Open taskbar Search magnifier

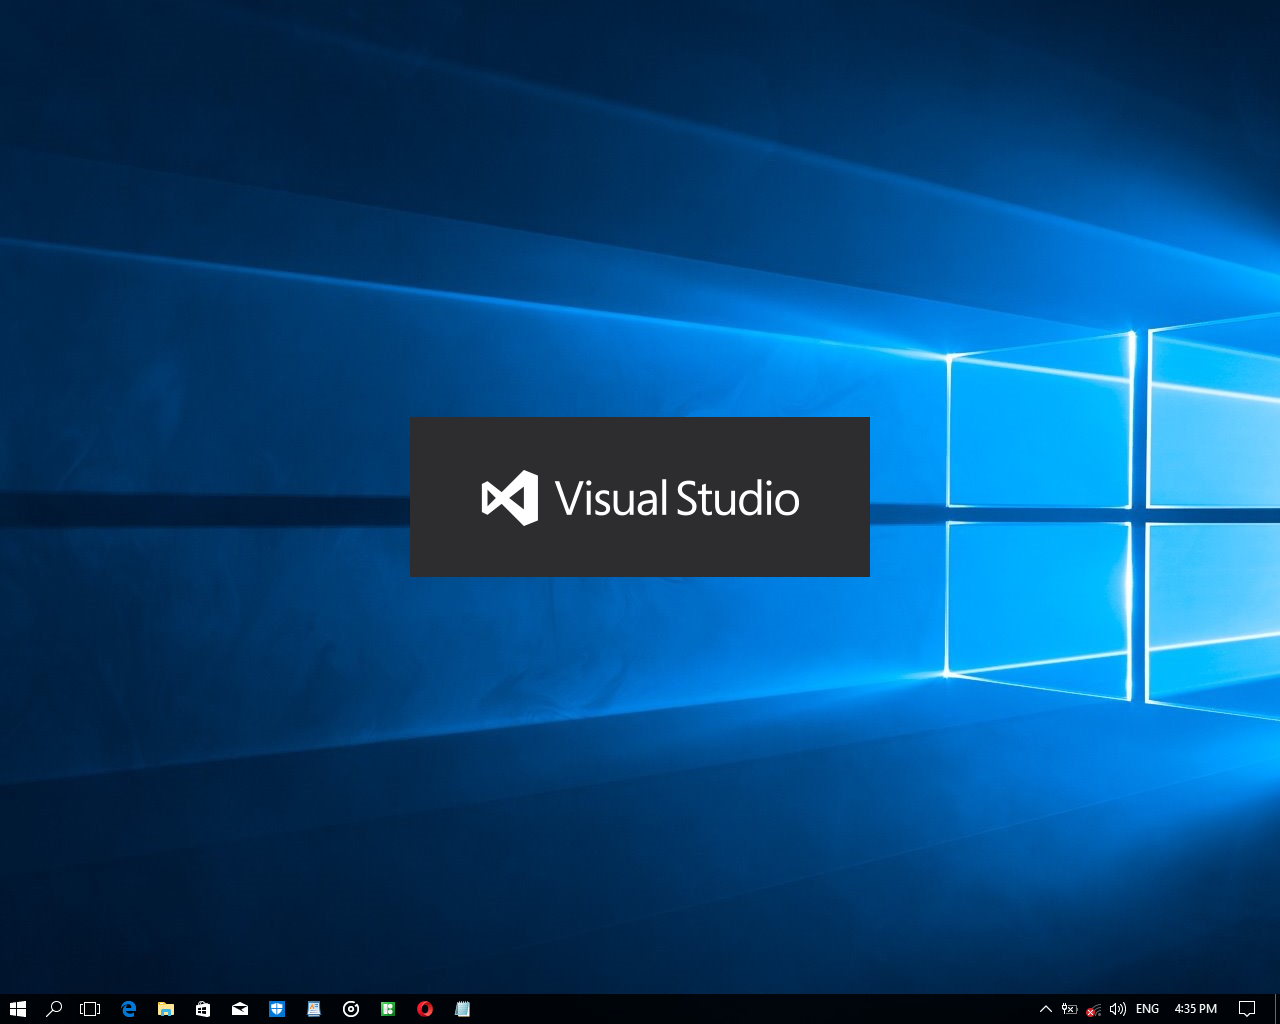[54, 1009]
